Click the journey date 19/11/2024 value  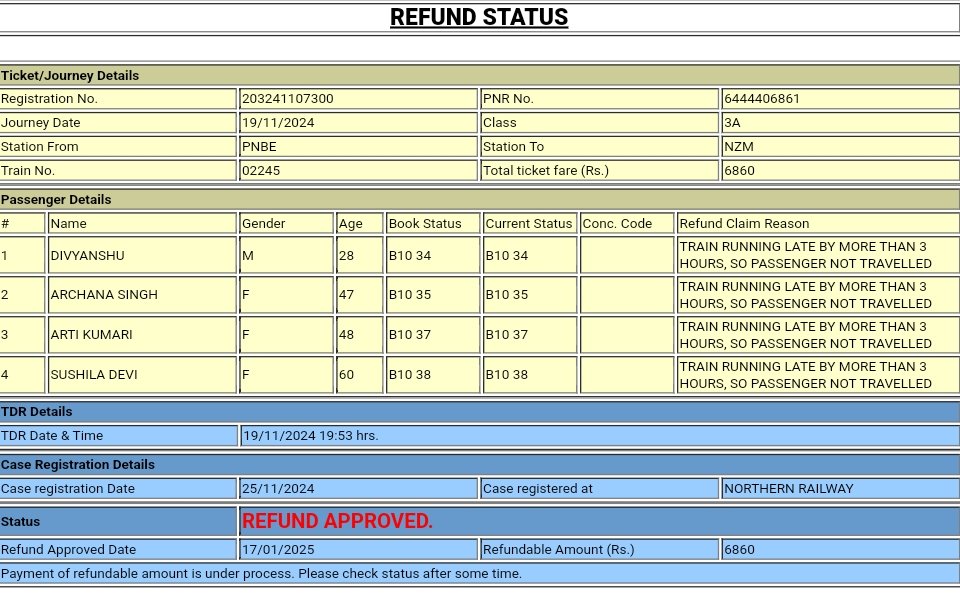point(278,122)
